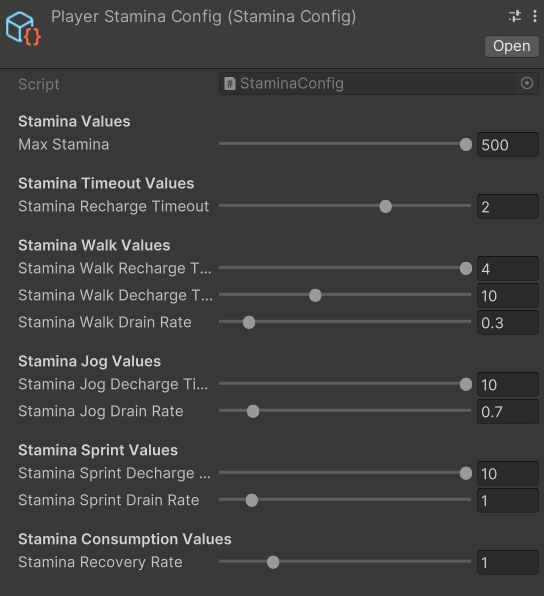544x596 pixels.
Task: Click the Stamina Recovery Rate slider handle
Action: 273,562
